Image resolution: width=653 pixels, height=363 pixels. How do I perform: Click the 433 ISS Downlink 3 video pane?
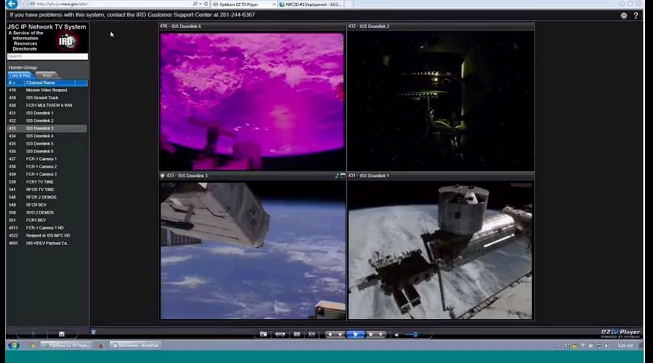(x=252, y=251)
